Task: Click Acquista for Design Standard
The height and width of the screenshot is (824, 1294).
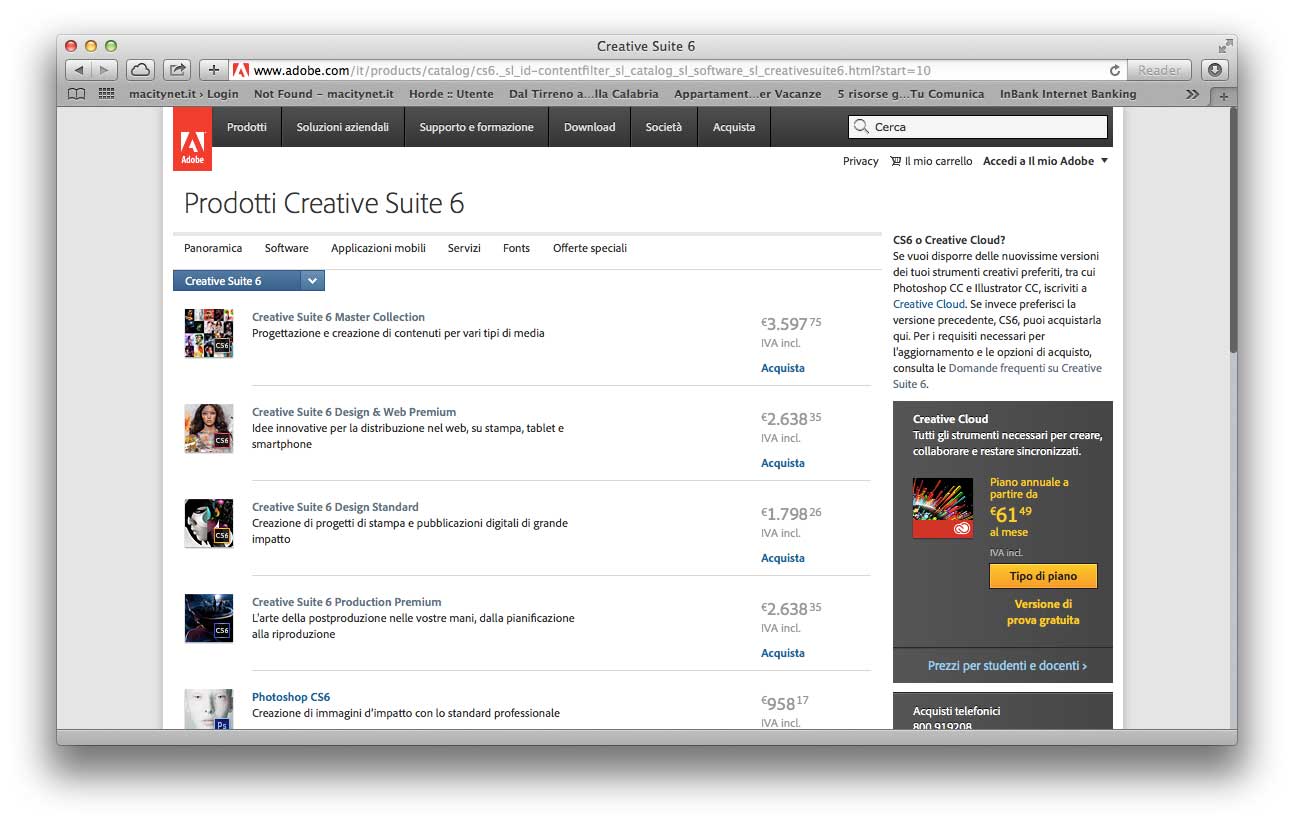Action: tap(783, 558)
